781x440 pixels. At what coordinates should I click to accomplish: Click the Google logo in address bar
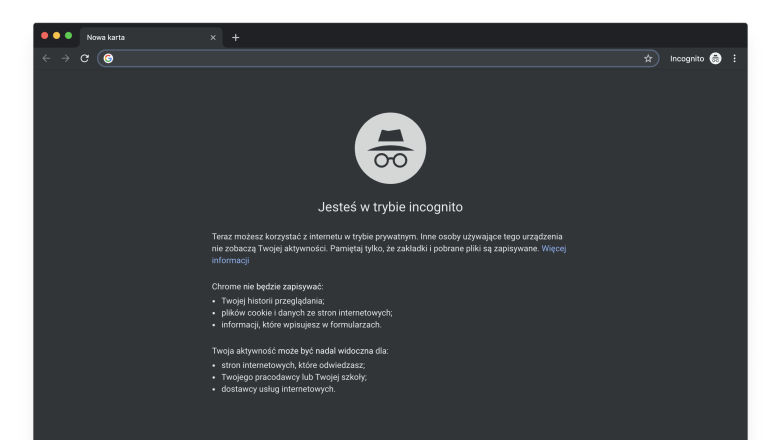click(x=108, y=58)
